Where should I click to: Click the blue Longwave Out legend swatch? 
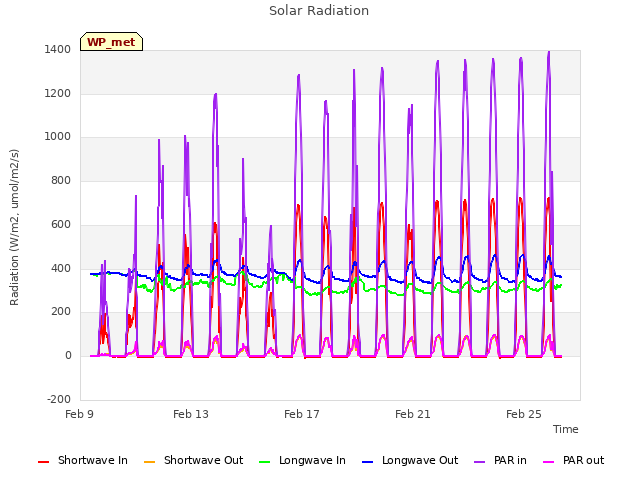click(x=368, y=462)
